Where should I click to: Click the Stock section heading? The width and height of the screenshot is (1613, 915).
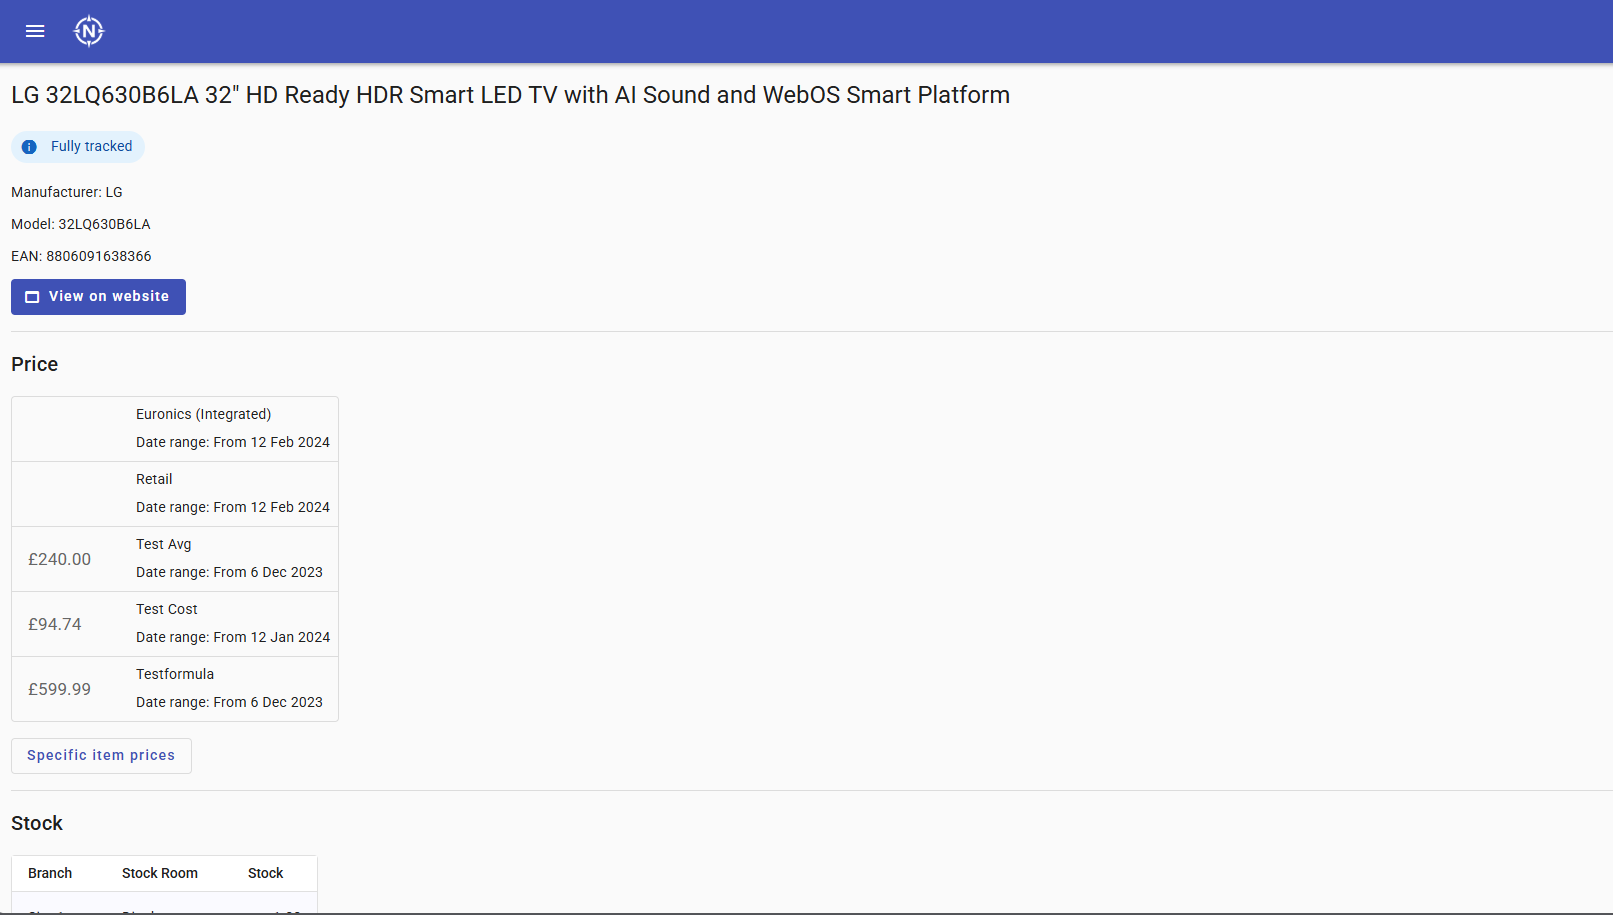tap(37, 823)
